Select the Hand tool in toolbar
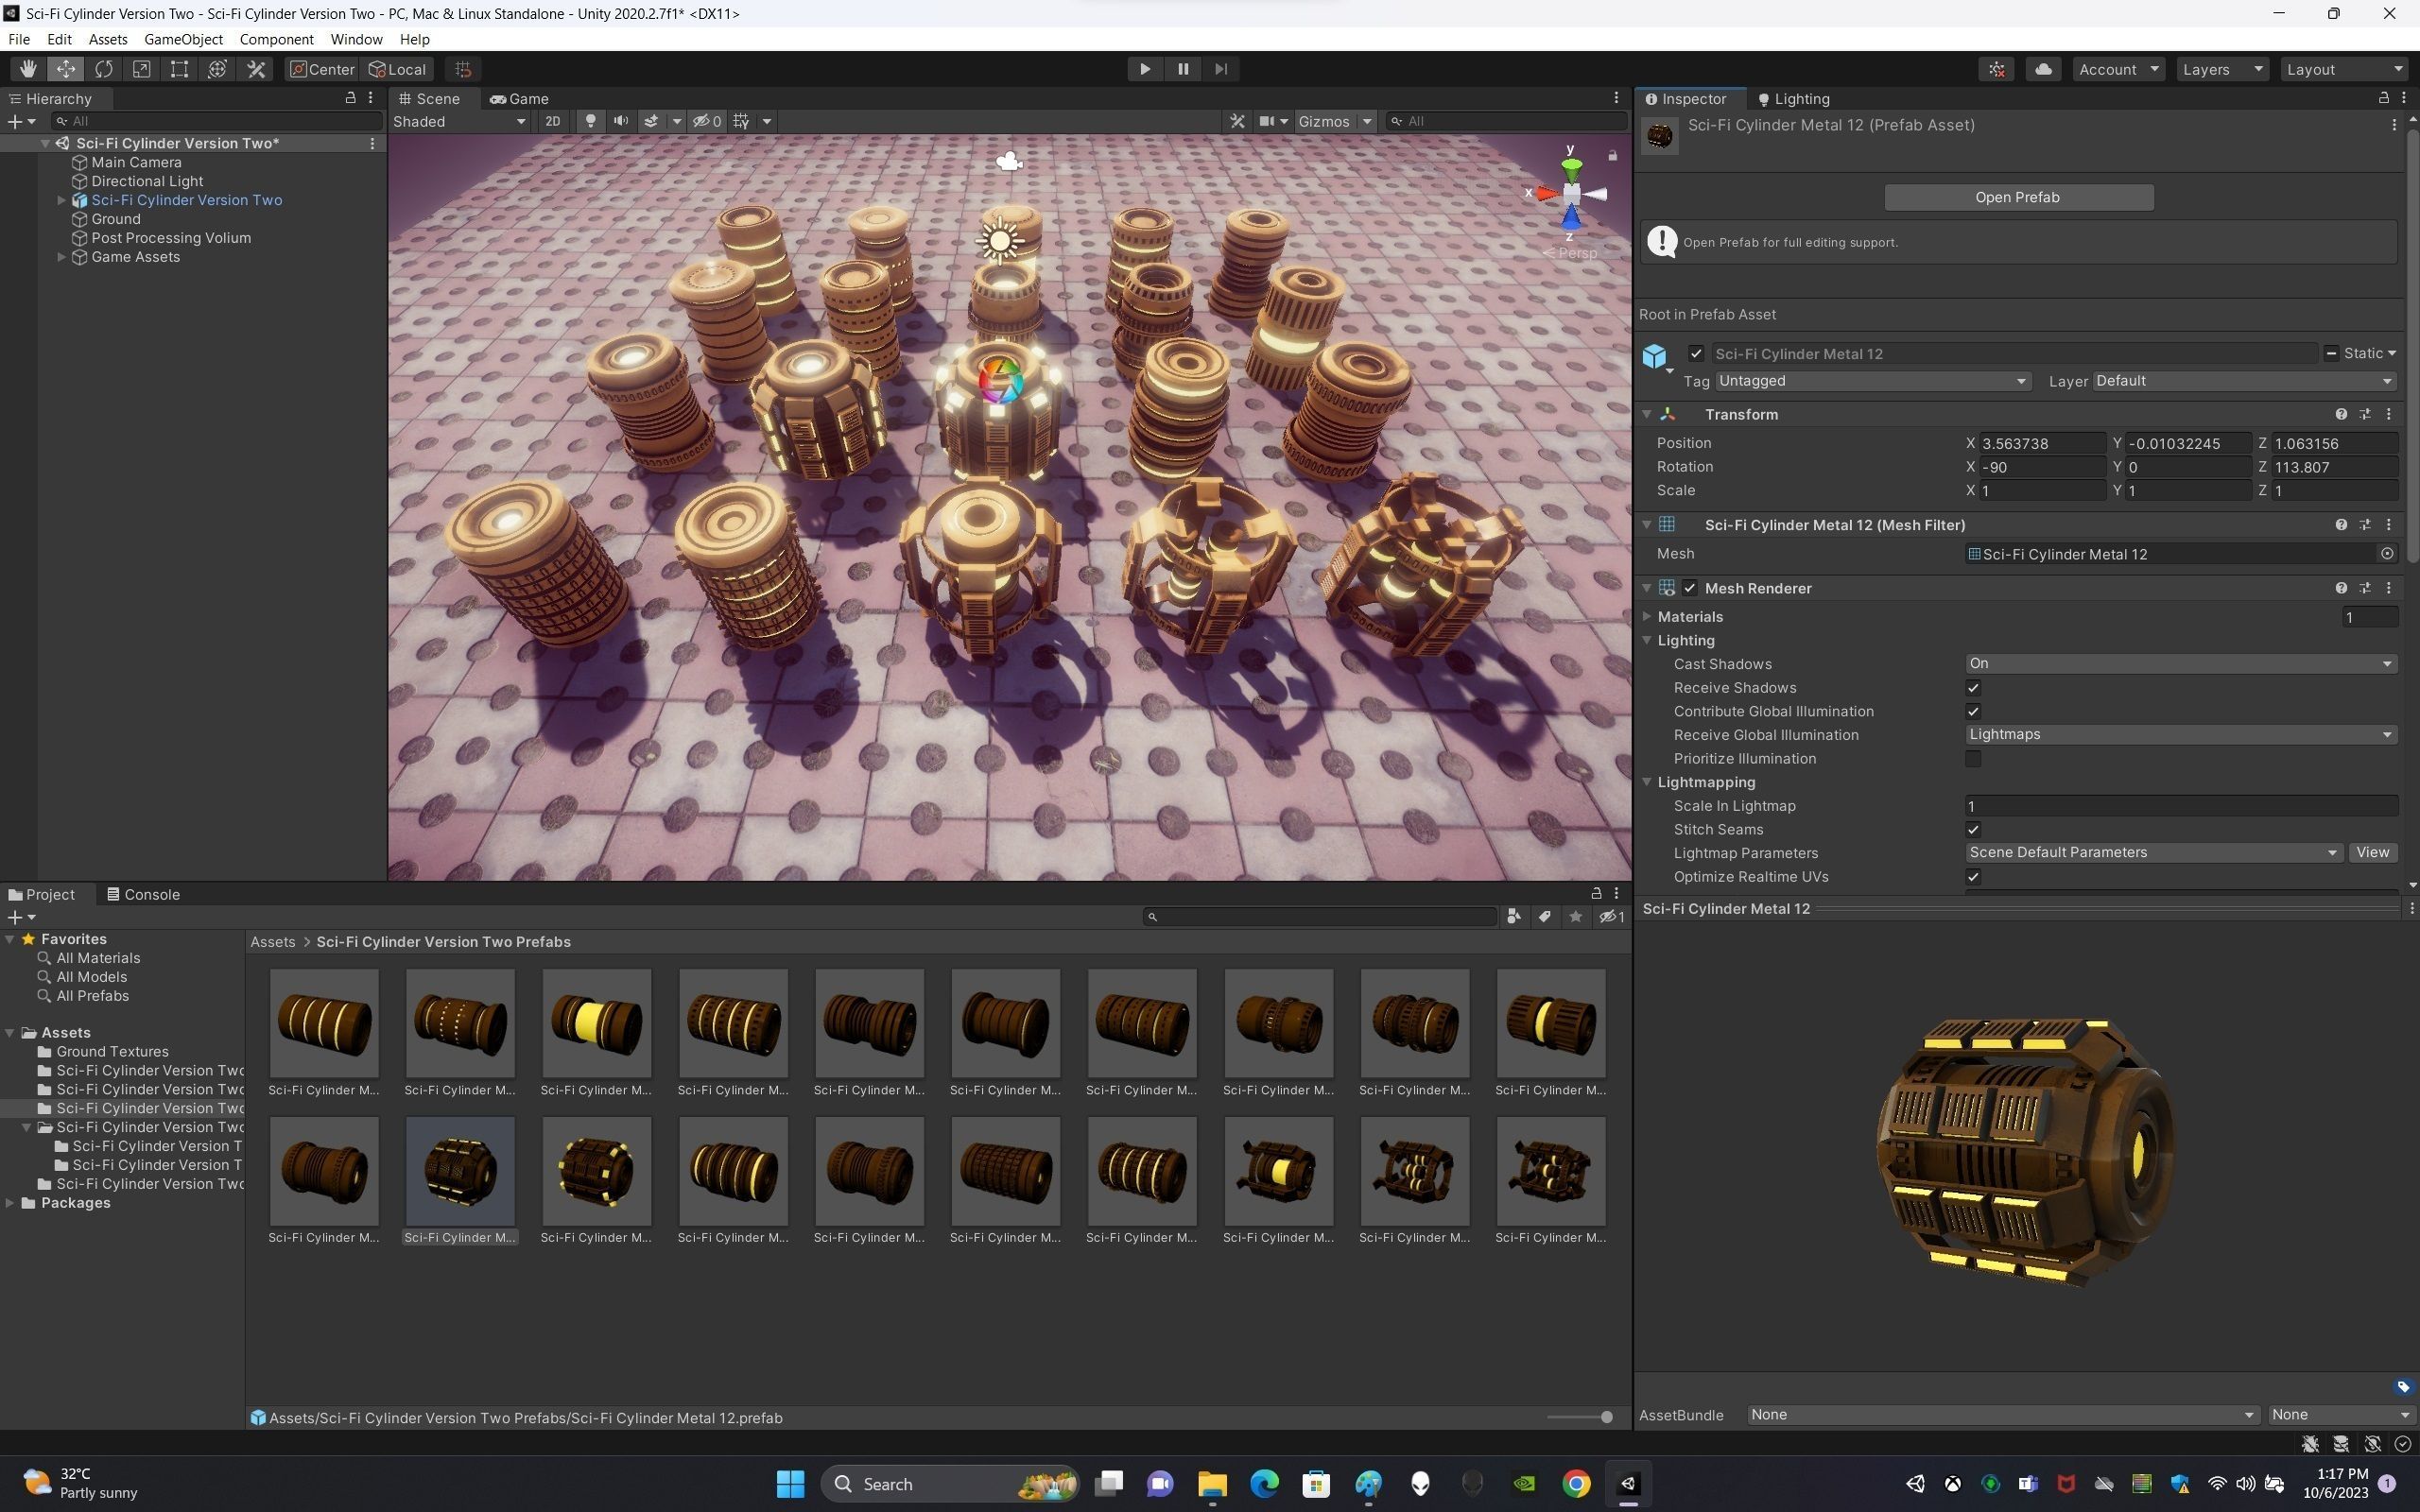2420x1512 pixels. click(28, 69)
